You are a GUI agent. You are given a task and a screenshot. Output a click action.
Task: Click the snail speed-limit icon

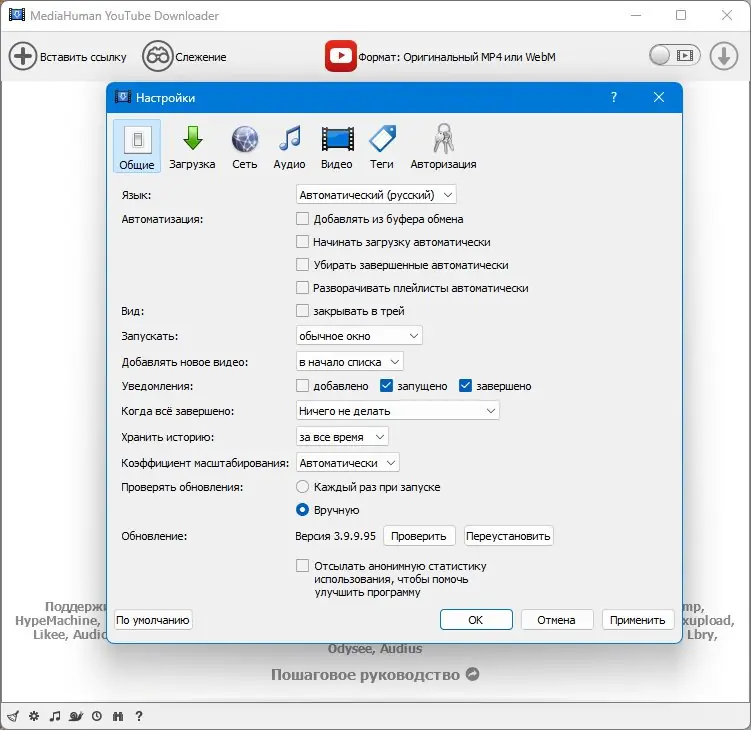[x=76, y=716]
